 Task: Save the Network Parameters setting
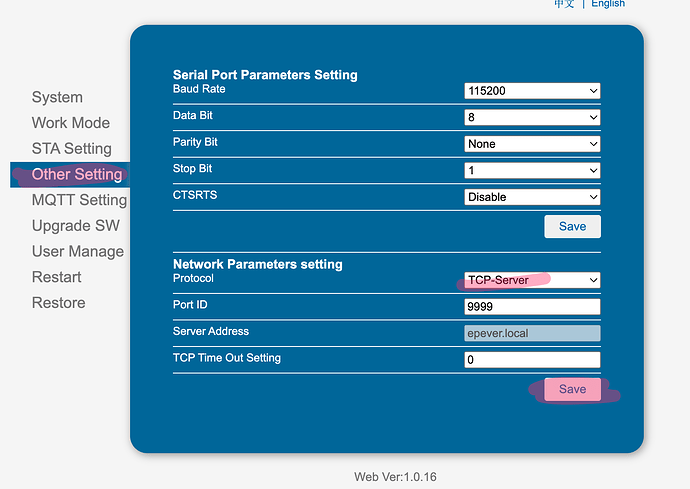[572, 389]
